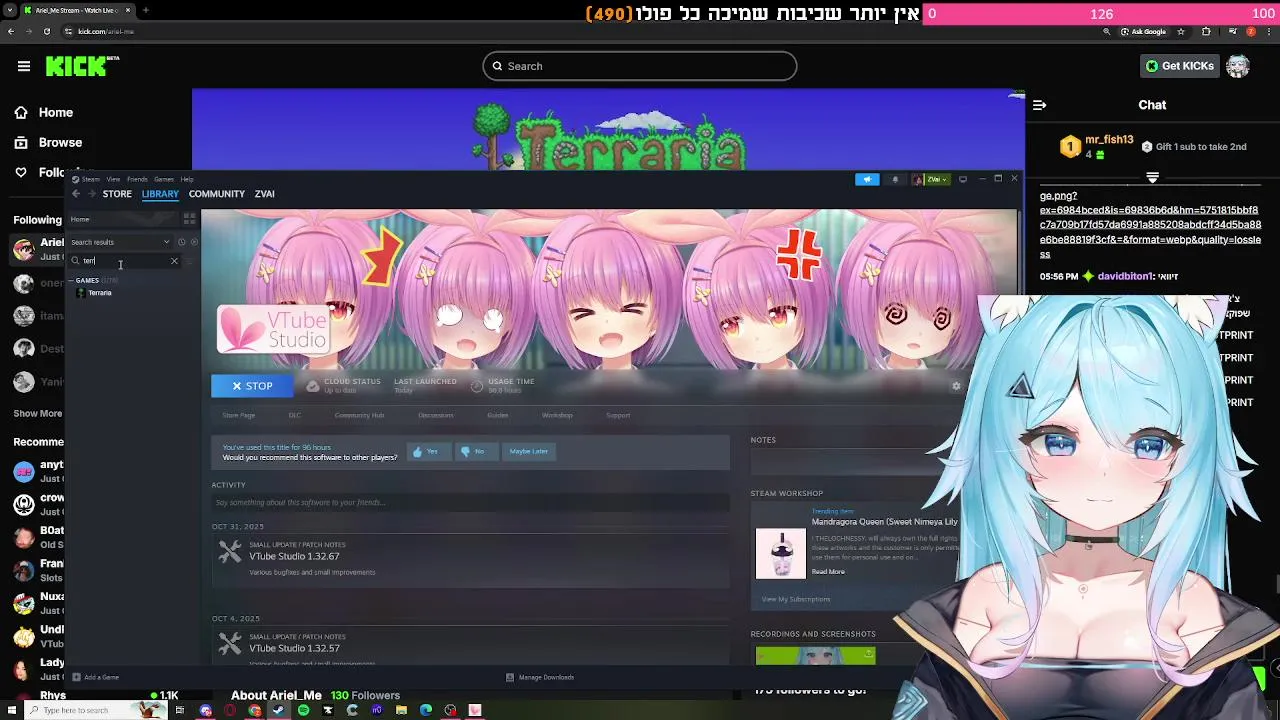The width and height of the screenshot is (1280, 720).
Task: Open mr_fish13 top gifter entry
Action: (1097, 147)
